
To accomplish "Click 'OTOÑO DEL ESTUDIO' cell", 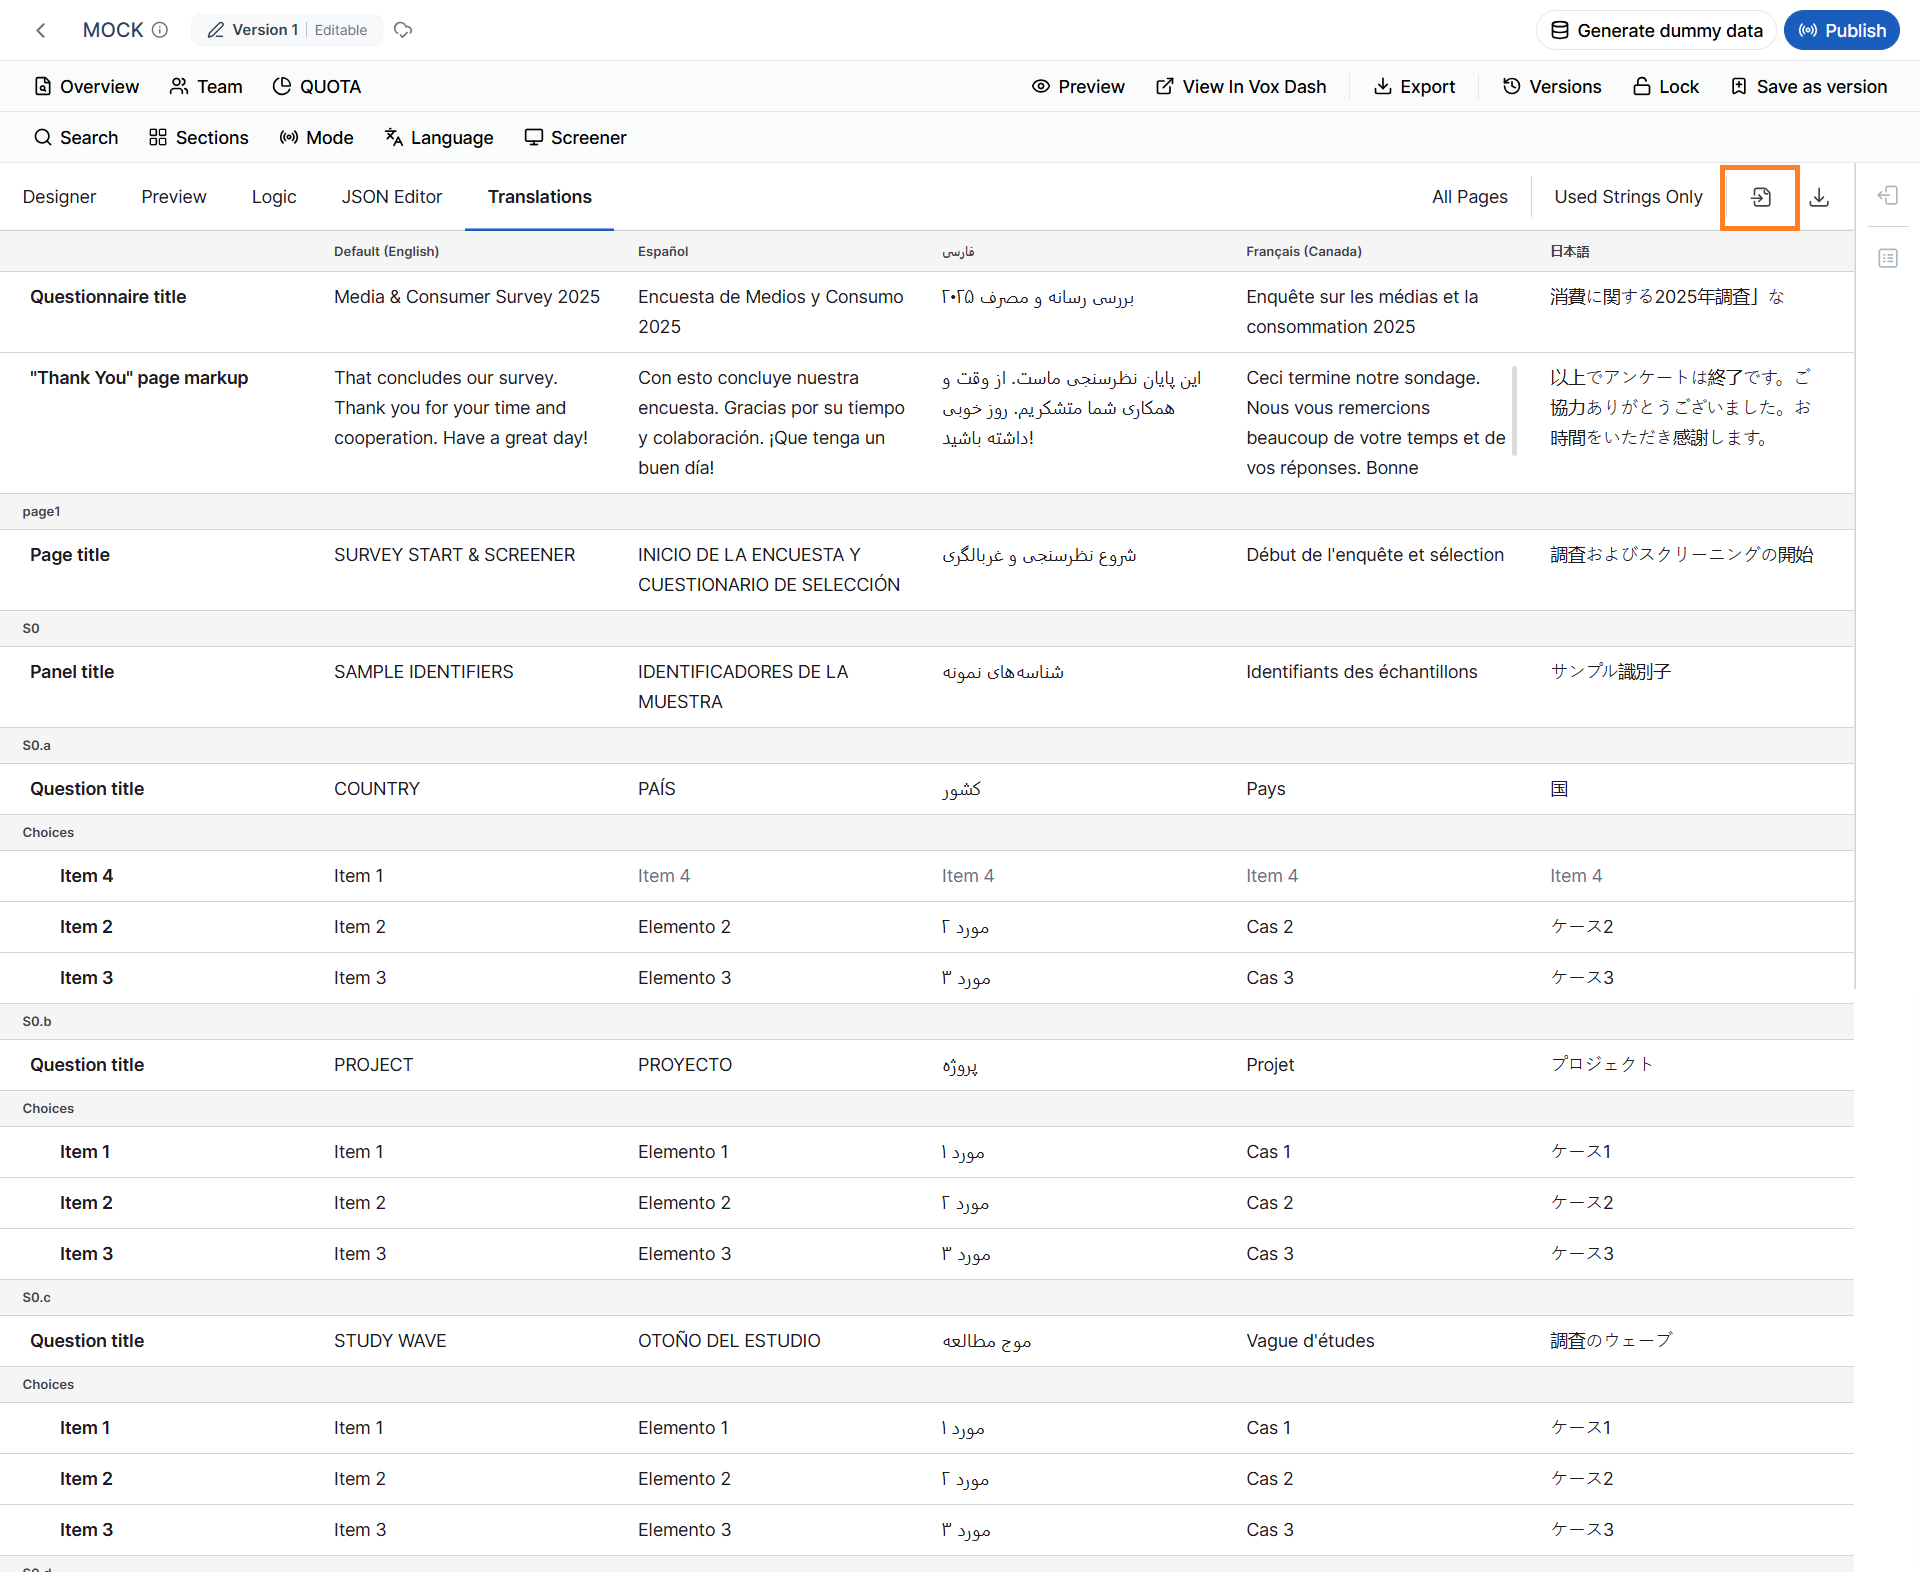I will (x=729, y=1341).
